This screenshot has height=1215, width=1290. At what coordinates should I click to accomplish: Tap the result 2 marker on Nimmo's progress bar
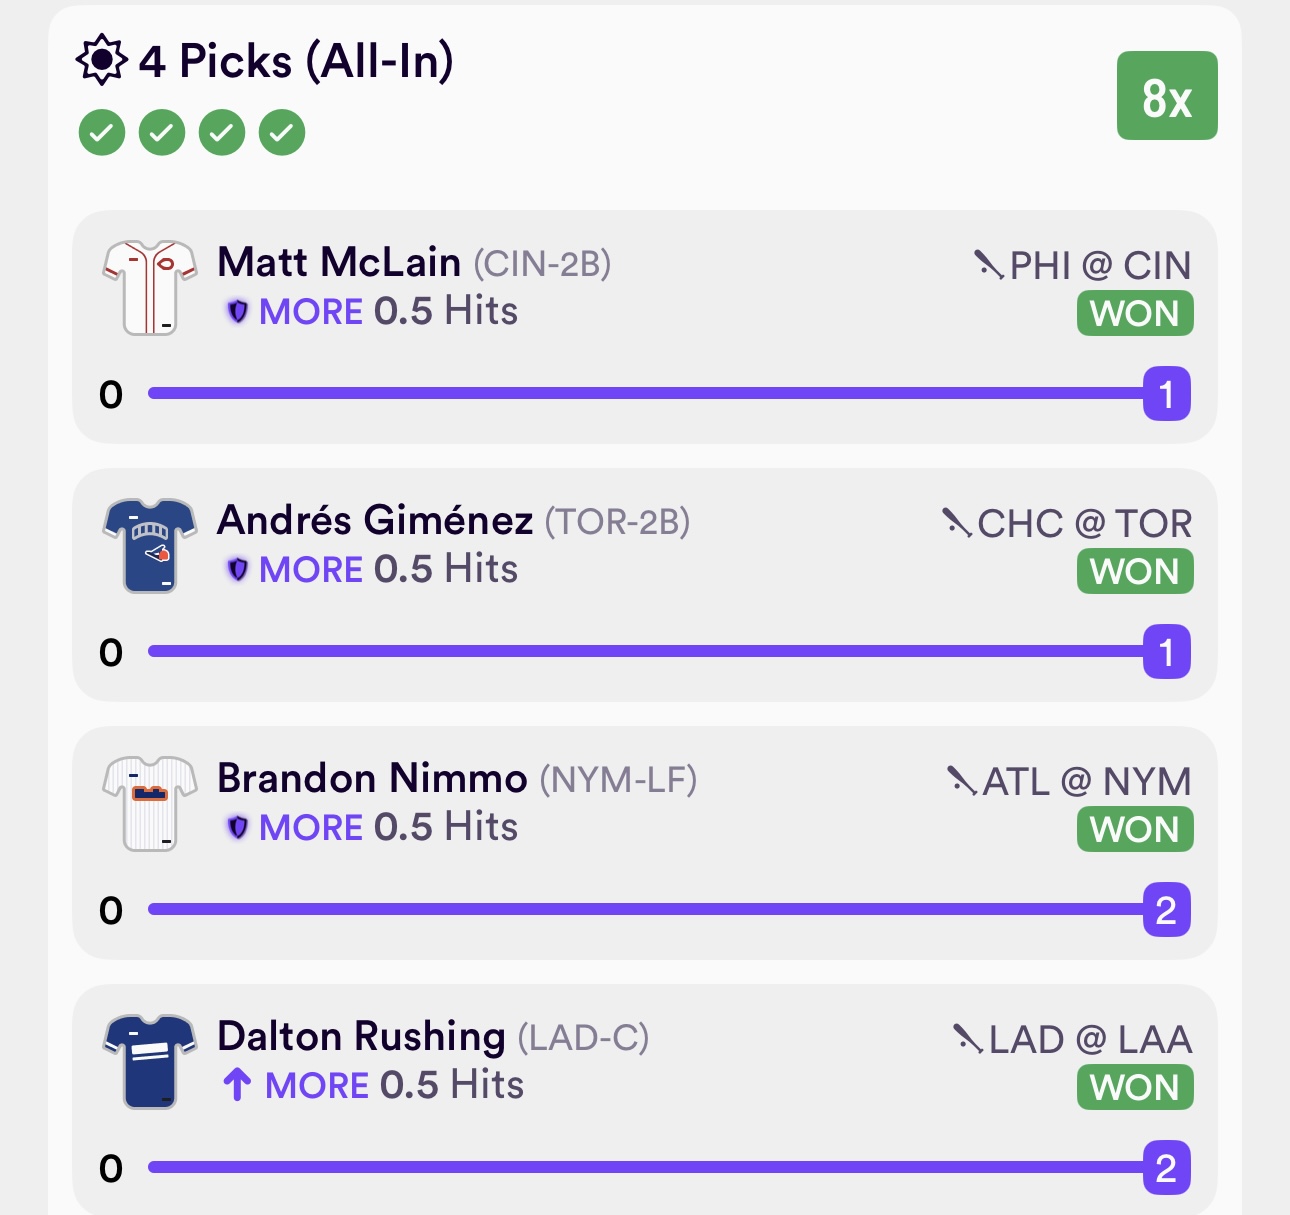[1166, 910]
